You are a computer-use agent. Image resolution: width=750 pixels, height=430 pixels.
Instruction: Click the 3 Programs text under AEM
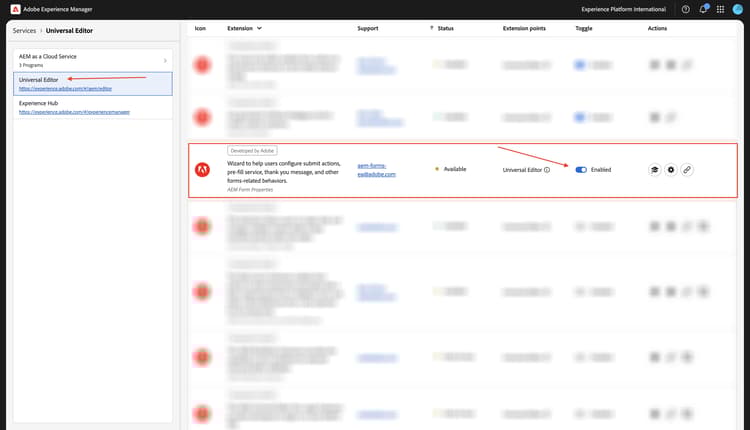[31, 65]
